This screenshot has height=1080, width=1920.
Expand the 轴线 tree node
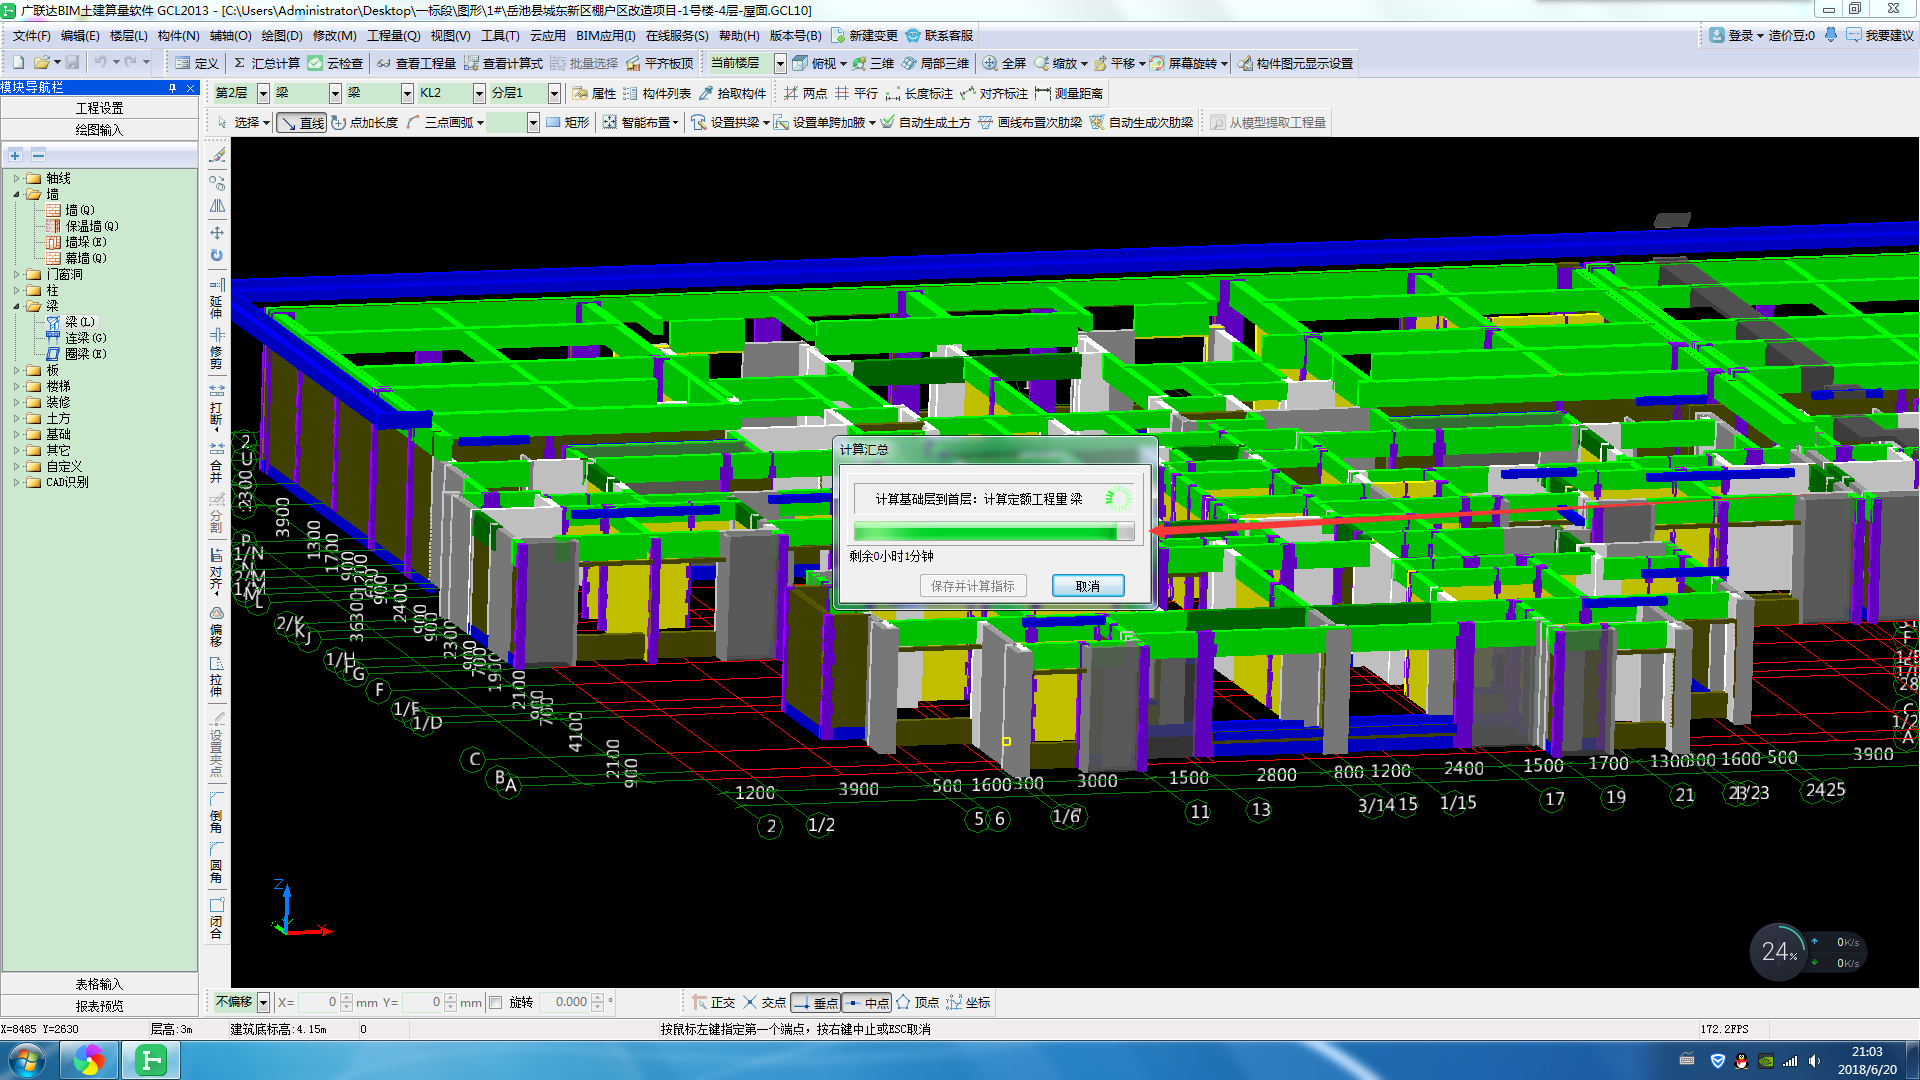16,178
